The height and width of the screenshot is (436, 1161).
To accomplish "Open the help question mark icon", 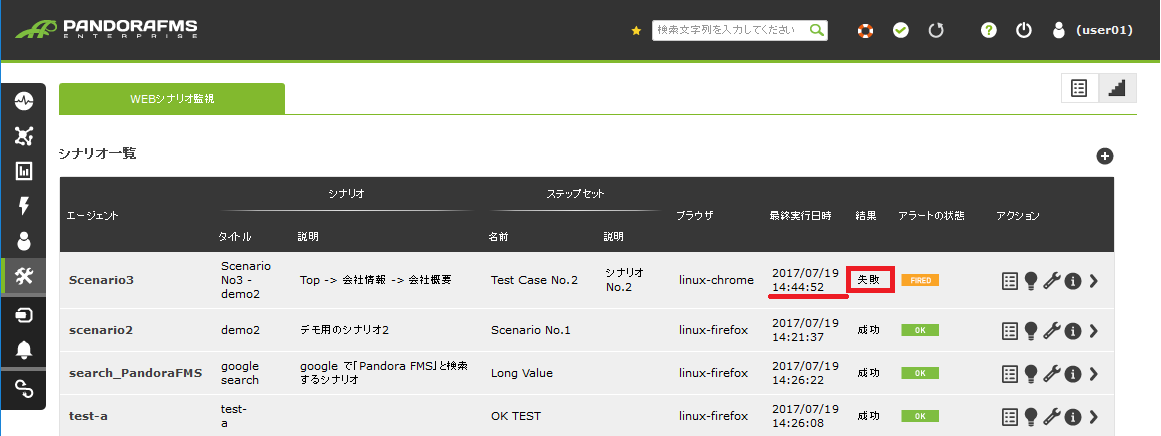I will [x=988, y=30].
